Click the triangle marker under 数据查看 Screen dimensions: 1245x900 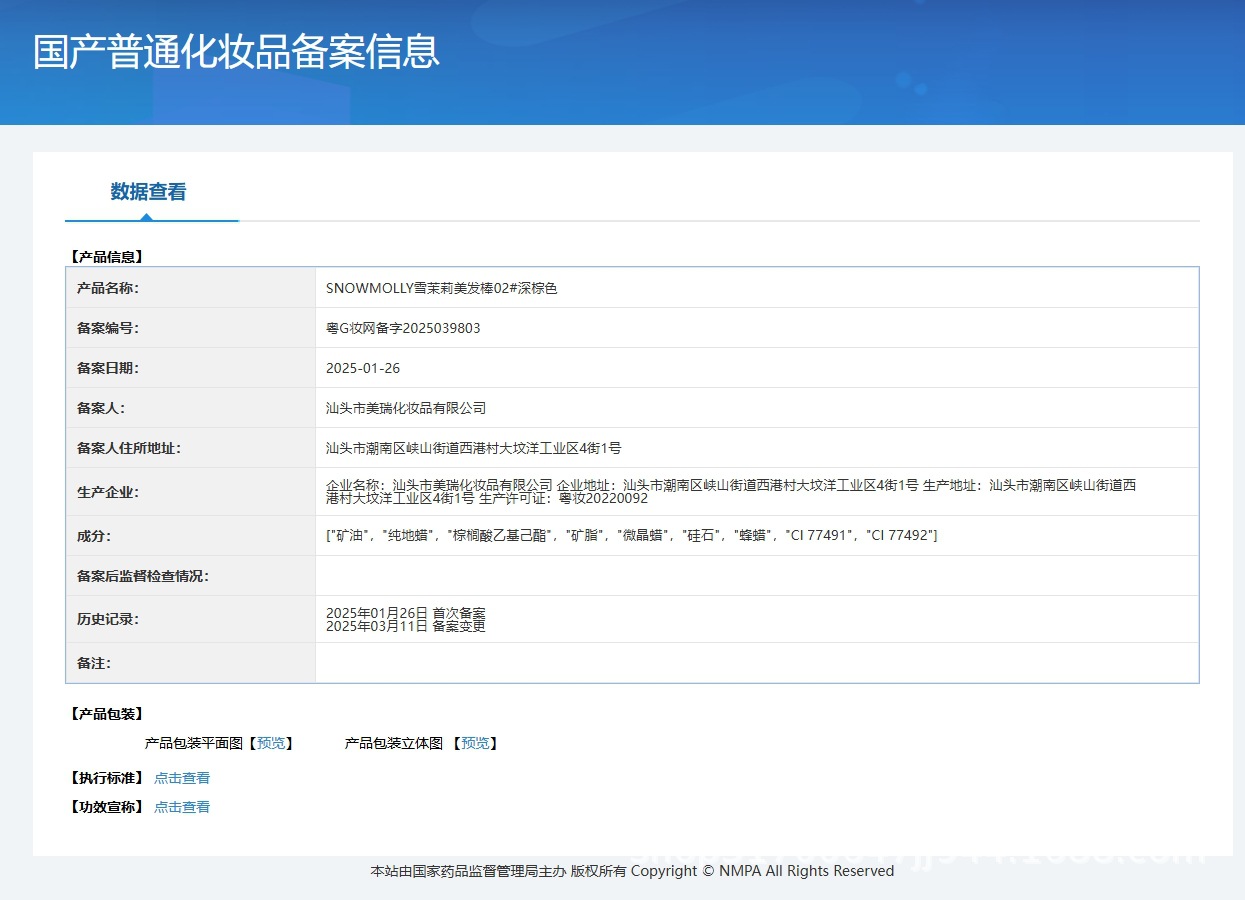point(147,216)
